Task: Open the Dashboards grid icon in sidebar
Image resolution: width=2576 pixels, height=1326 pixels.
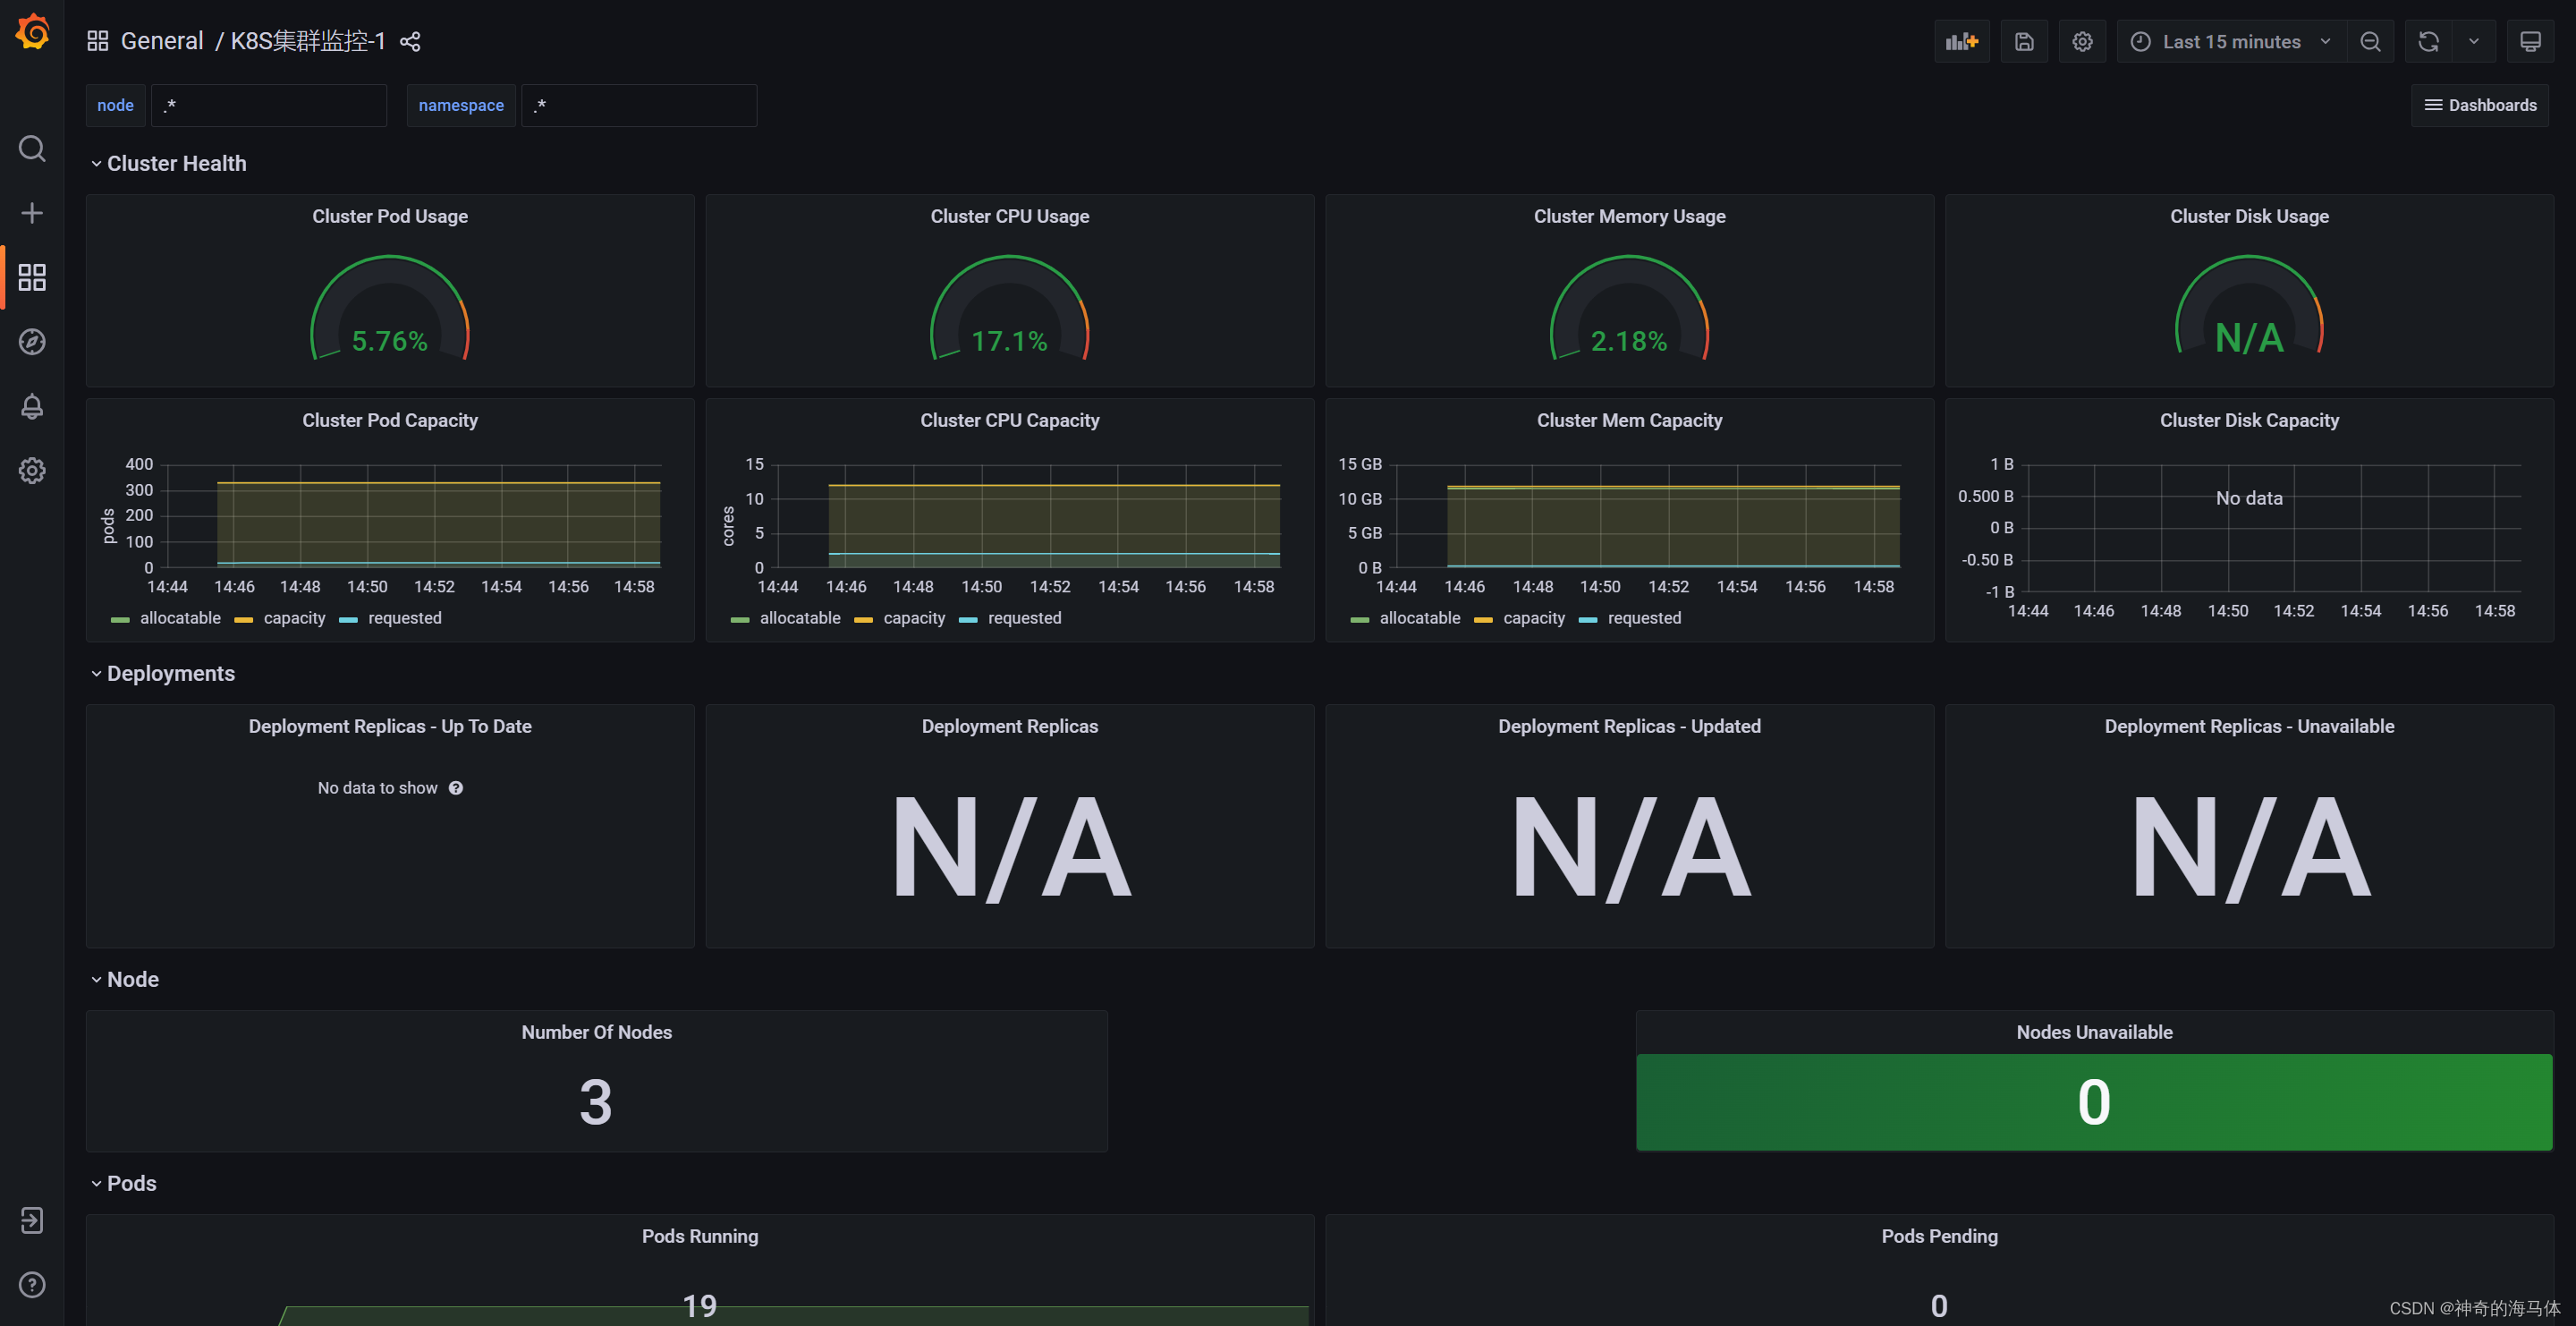Action: coord(32,277)
